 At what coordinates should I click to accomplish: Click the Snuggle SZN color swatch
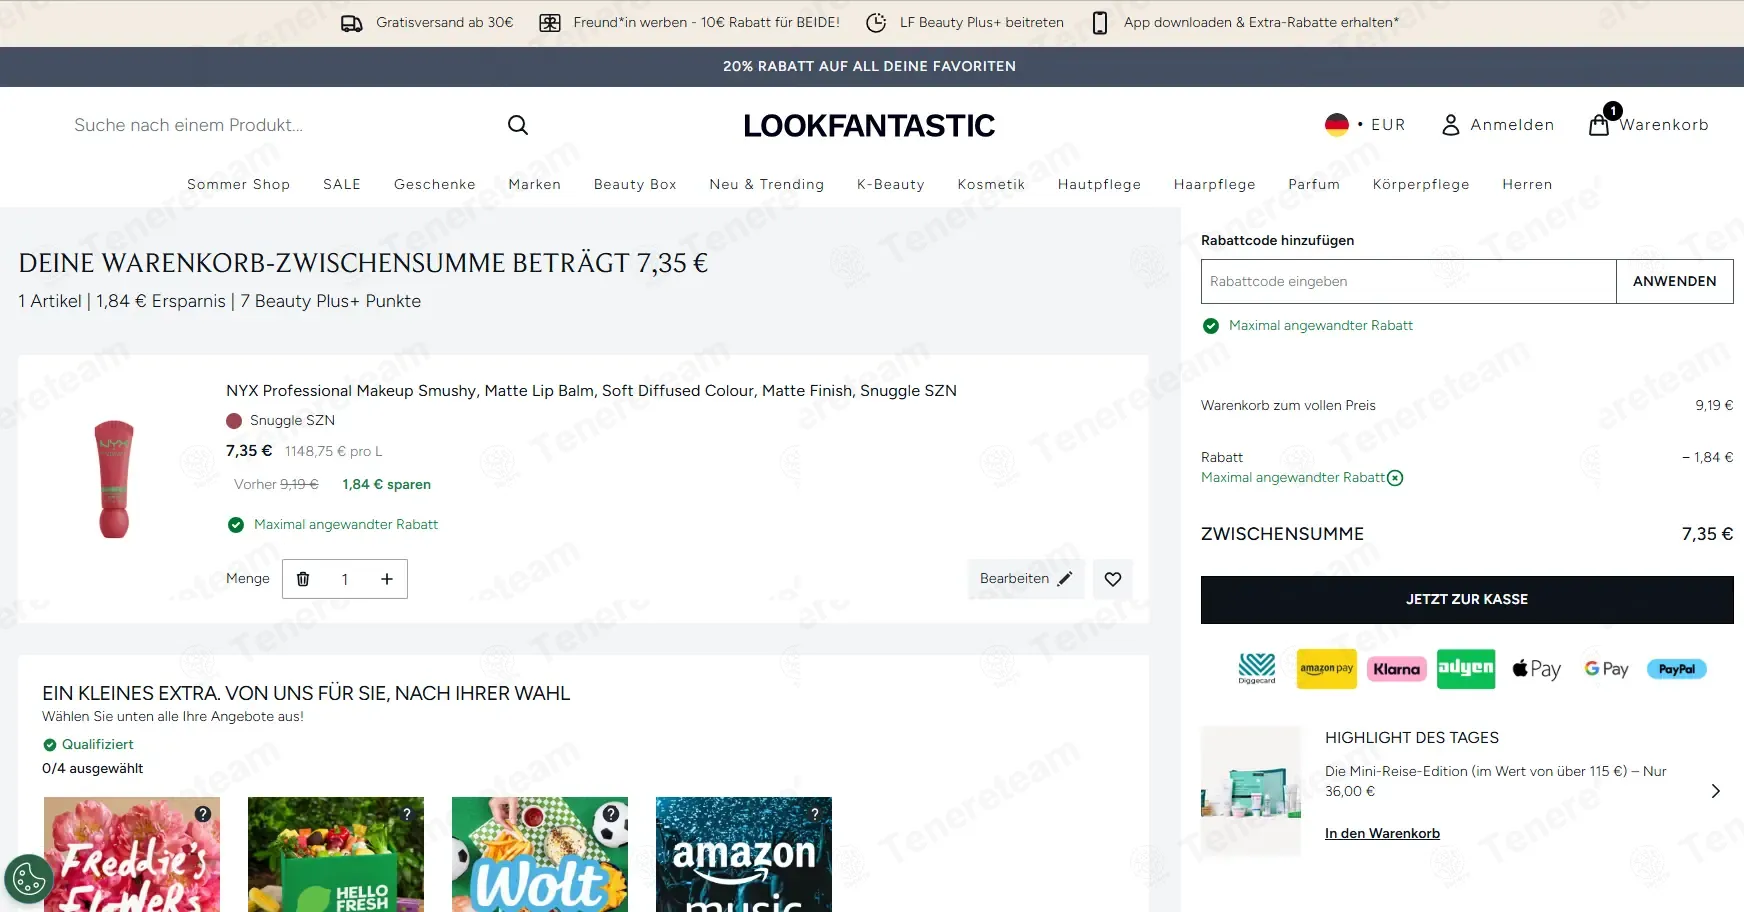point(234,421)
